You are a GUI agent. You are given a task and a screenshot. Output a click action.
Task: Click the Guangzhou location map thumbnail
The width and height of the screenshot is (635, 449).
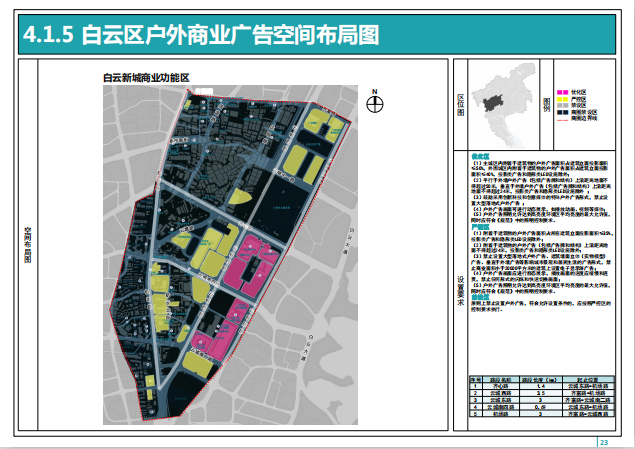click(503, 104)
